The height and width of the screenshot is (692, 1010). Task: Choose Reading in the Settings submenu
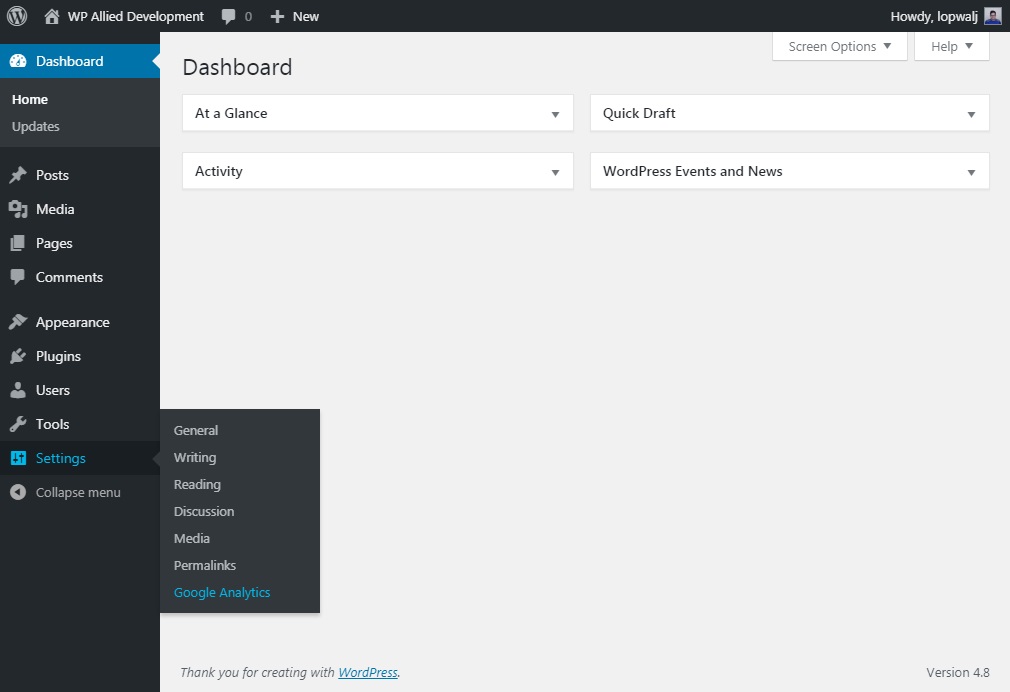coord(197,485)
